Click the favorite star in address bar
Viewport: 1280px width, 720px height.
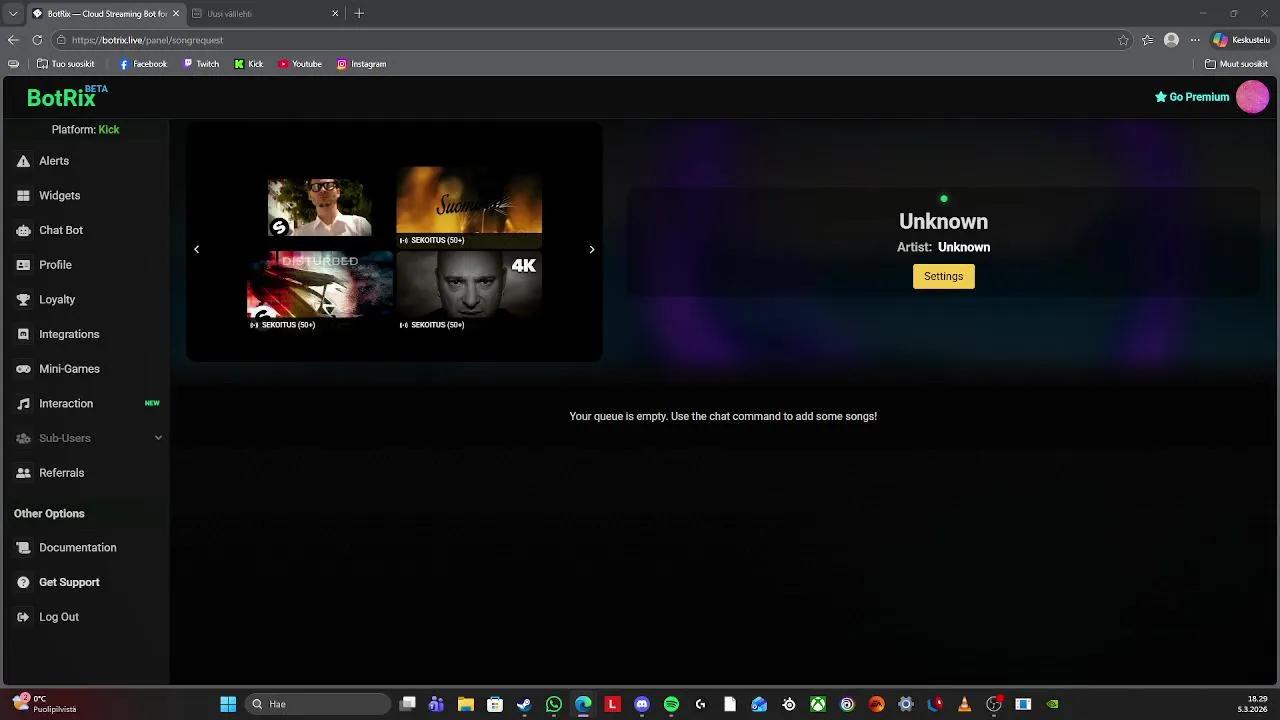(1123, 40)
